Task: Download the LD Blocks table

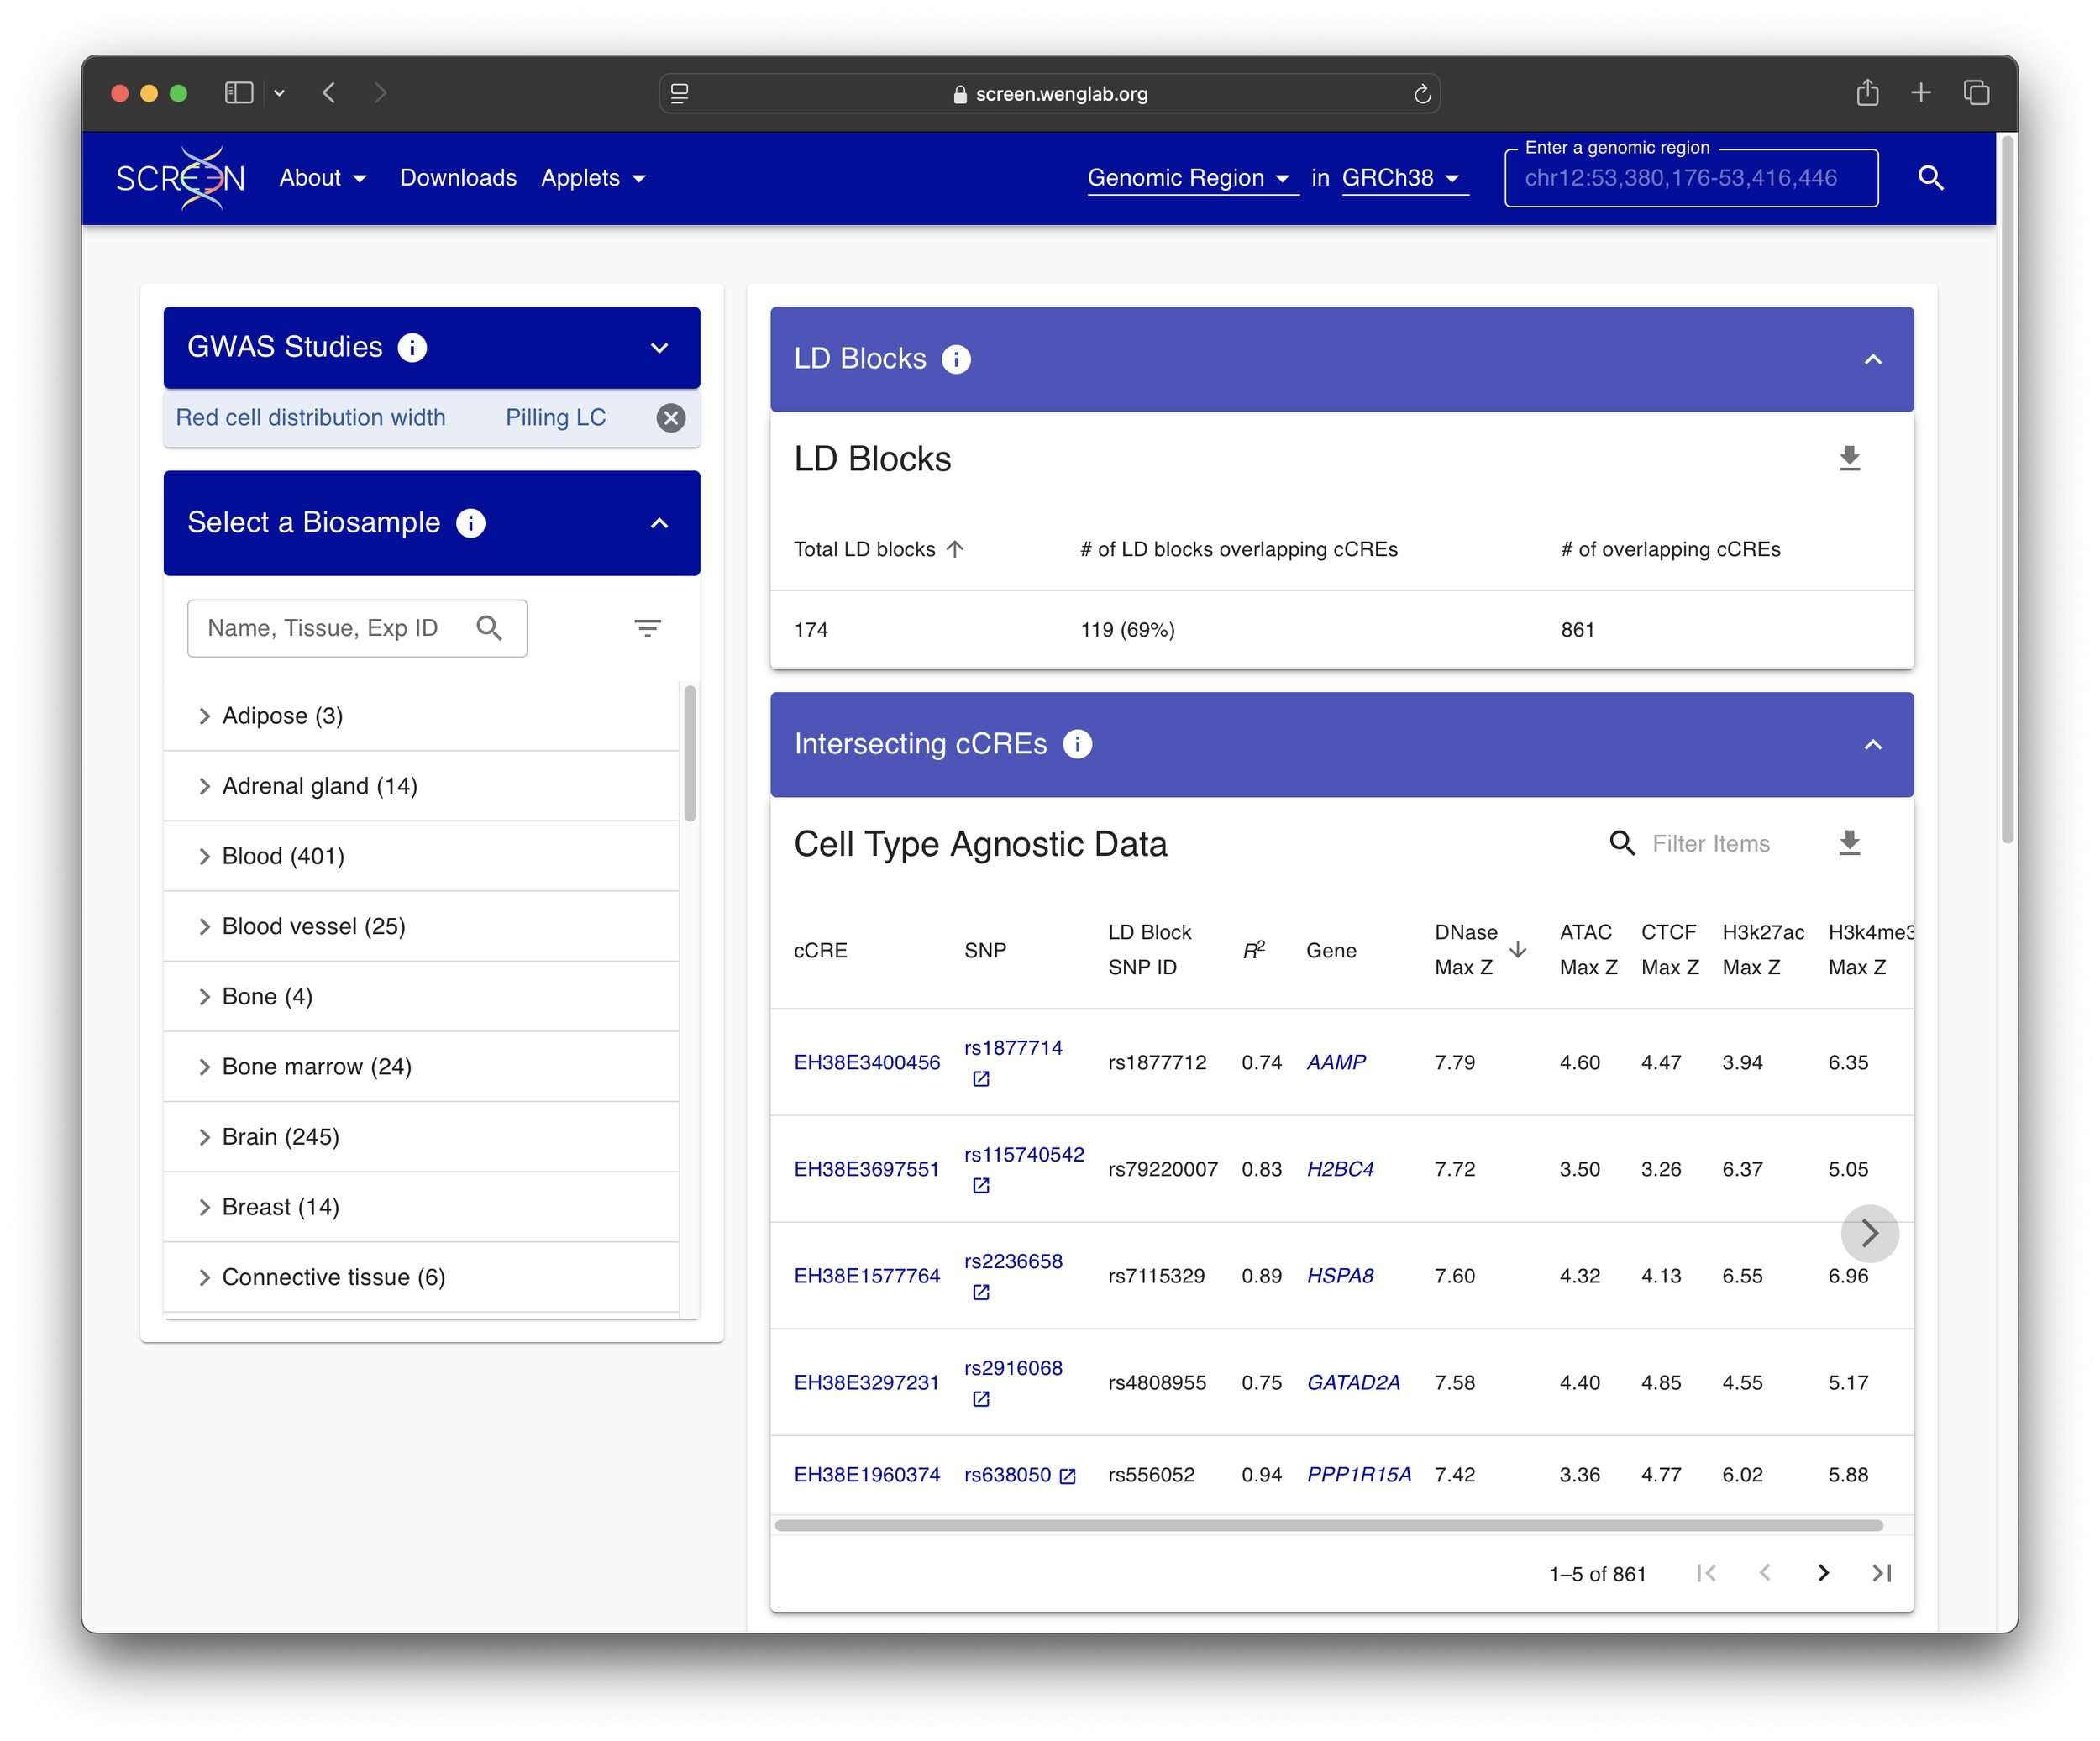Action: tap(1849, 459)
